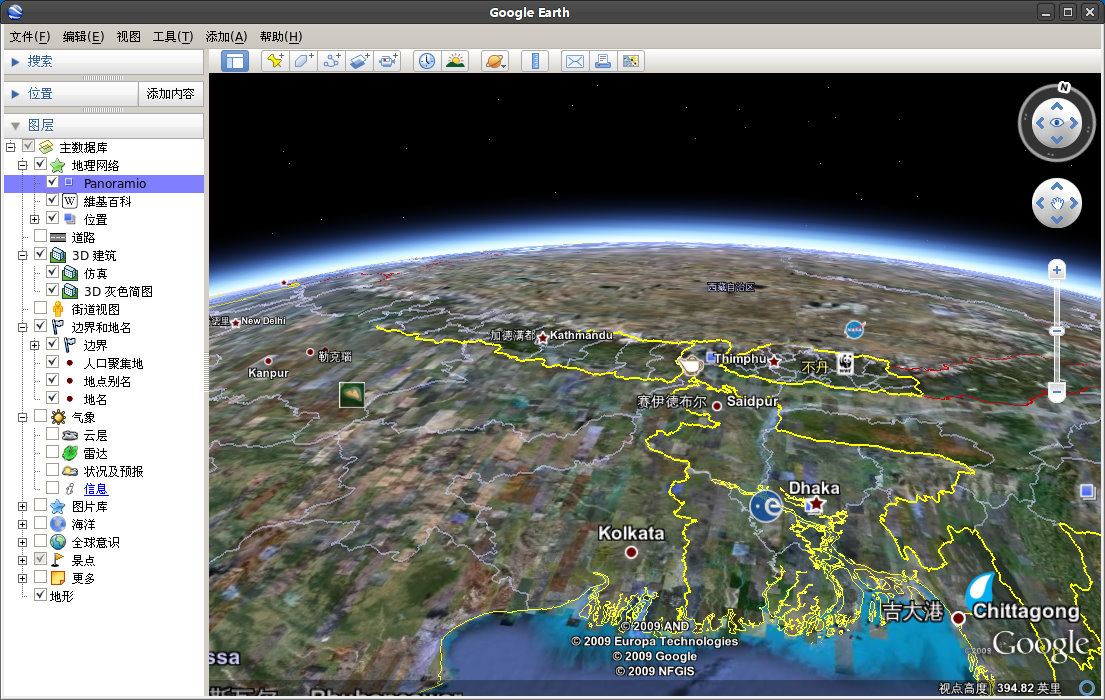Open the 添加(A) menu
Image resolution: width=1105 pixels, height=700 pixels.
[226, 37]
